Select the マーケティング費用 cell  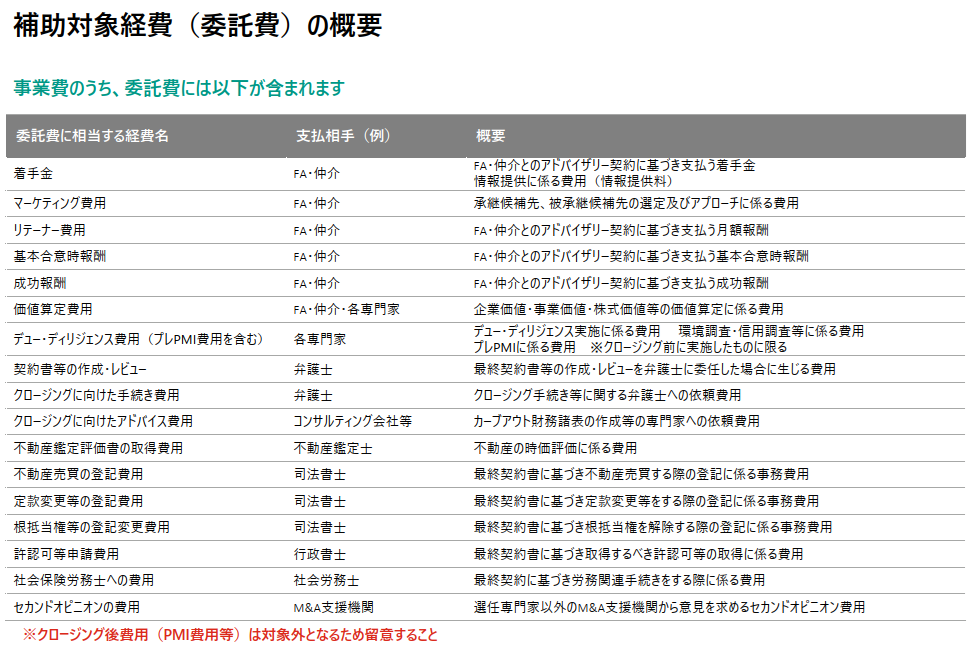point(60,204)
